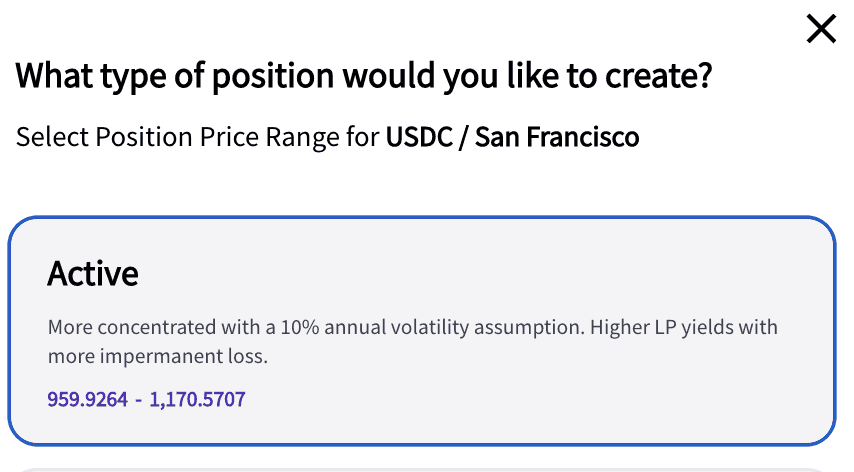
Task: Click the 959.9264 - 1,170.5707 price range
Action: [x=146, y=400]
